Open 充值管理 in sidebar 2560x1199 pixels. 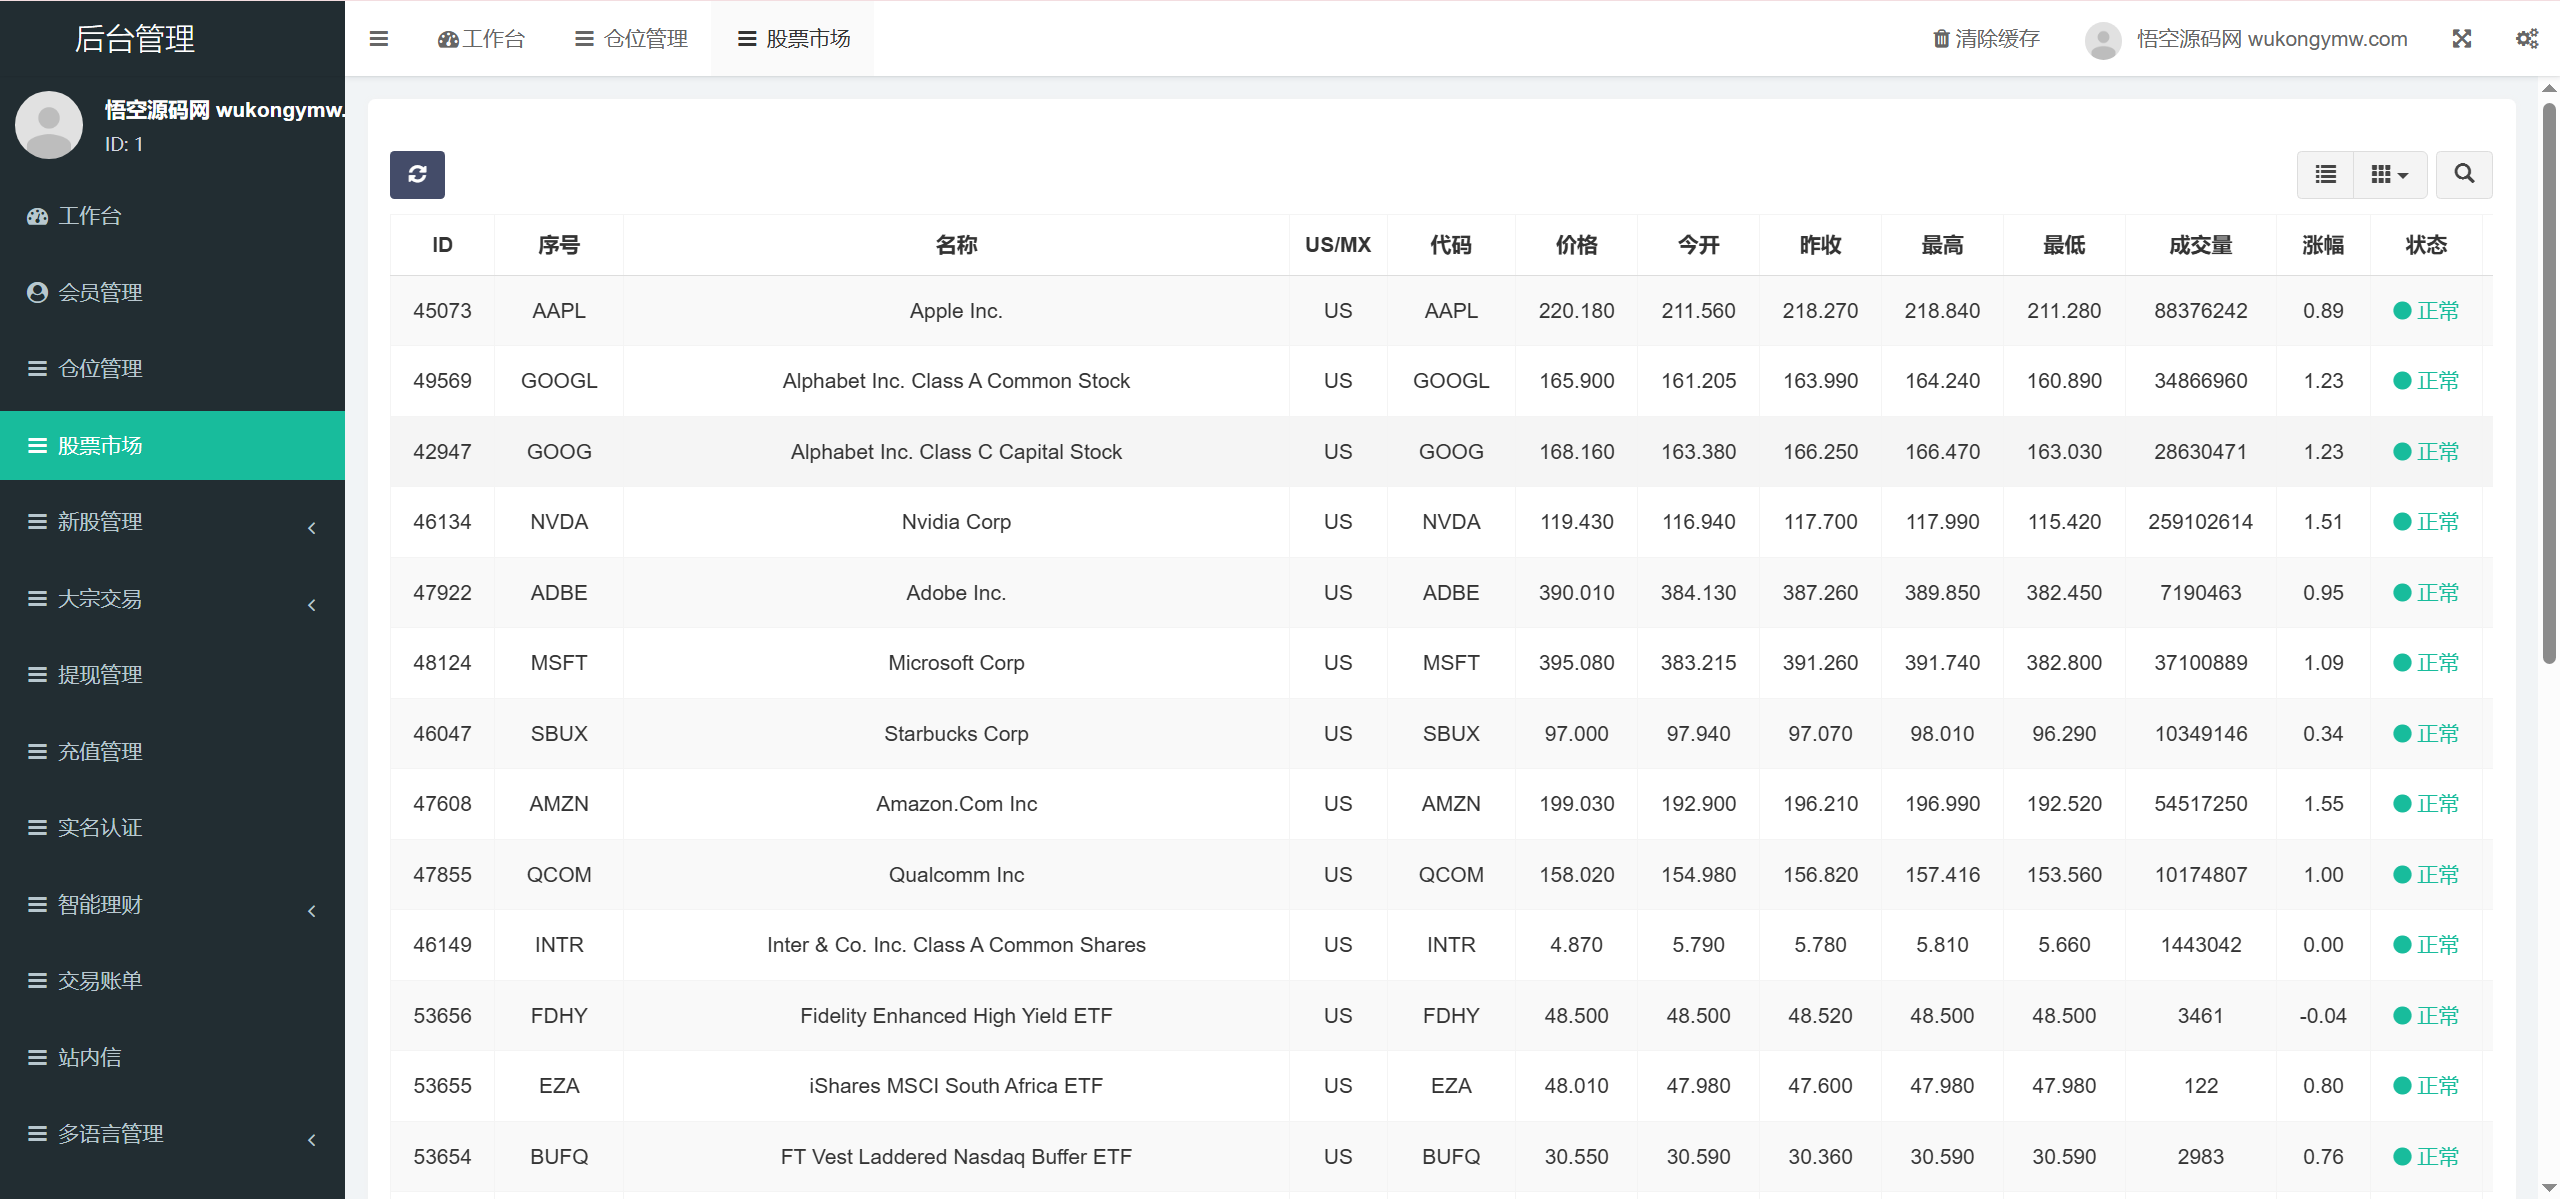pyautogui.click(x=100, y=752)
